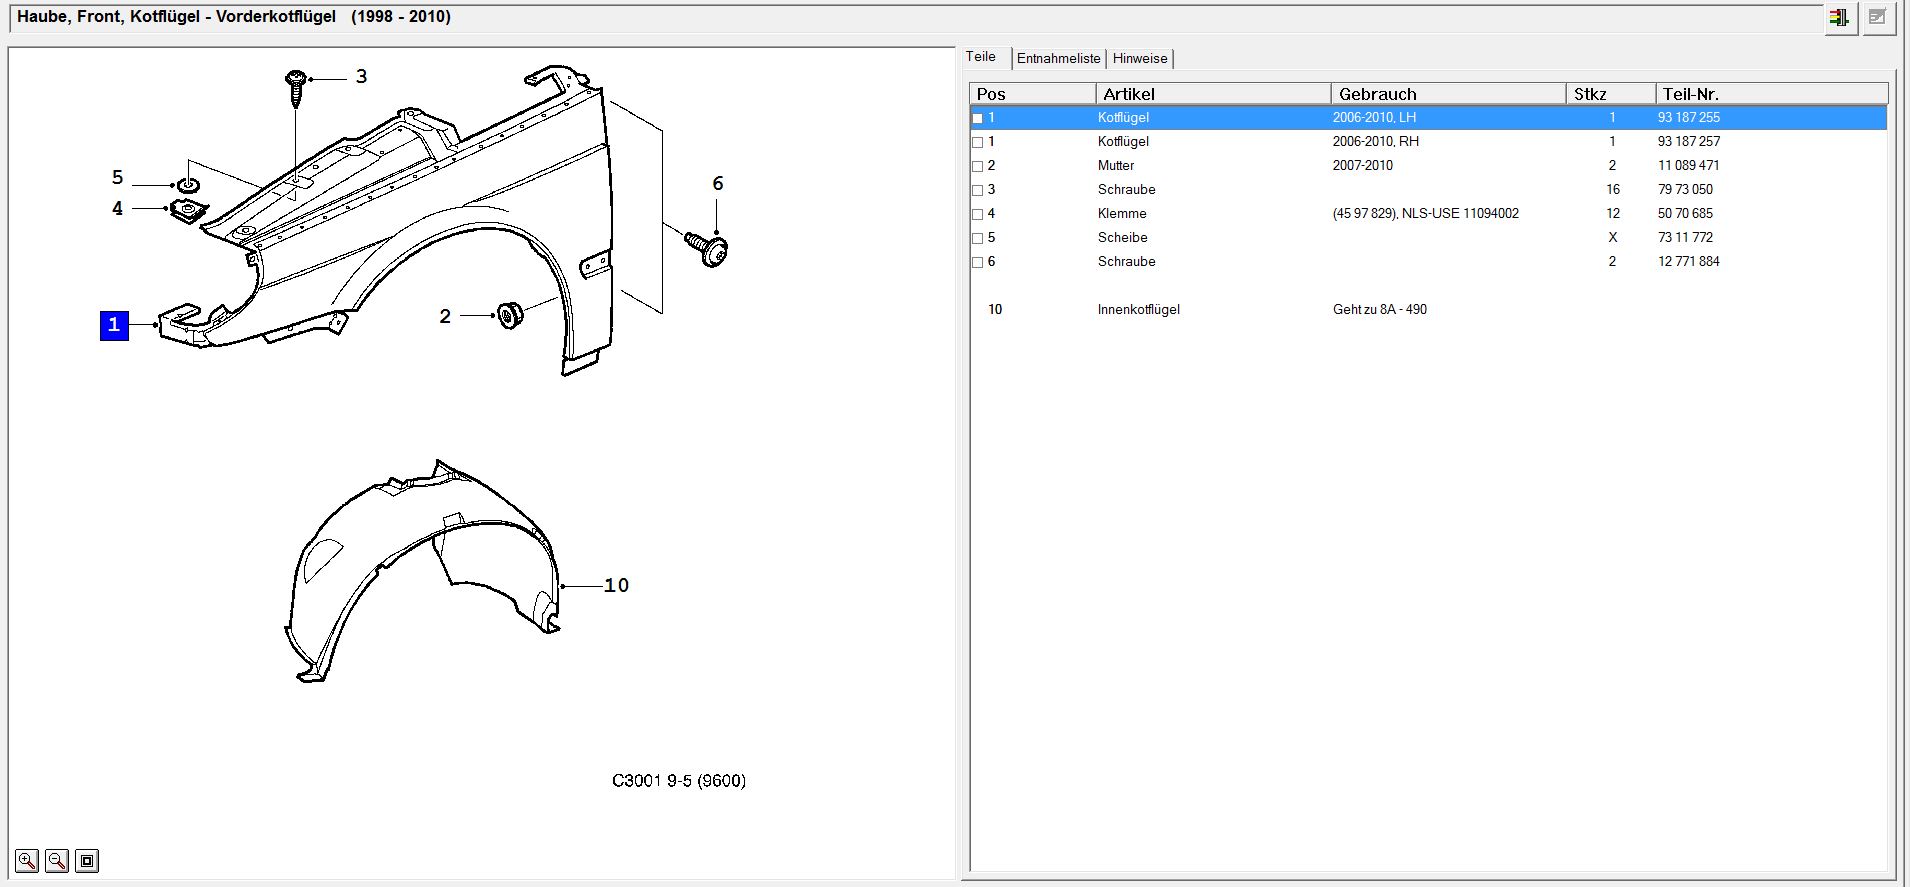Screen dimensions: 1911x887
Task: Sort by the Teil-Nr. column header
Action: pos(1772,94)
